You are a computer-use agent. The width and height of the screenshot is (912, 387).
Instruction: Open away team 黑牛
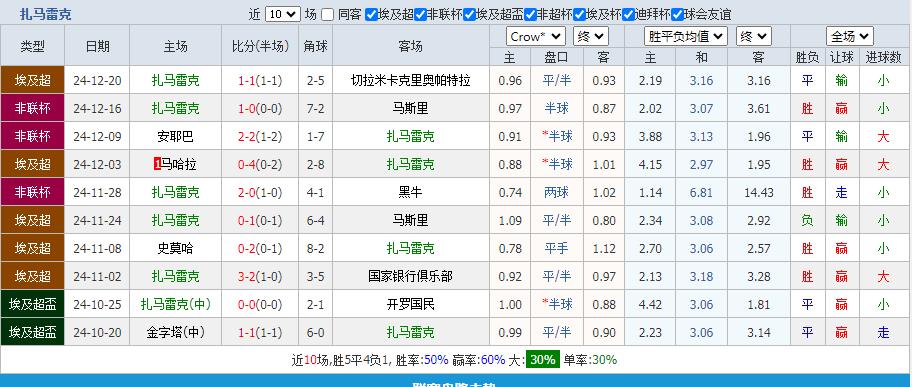tap(411, 192)
